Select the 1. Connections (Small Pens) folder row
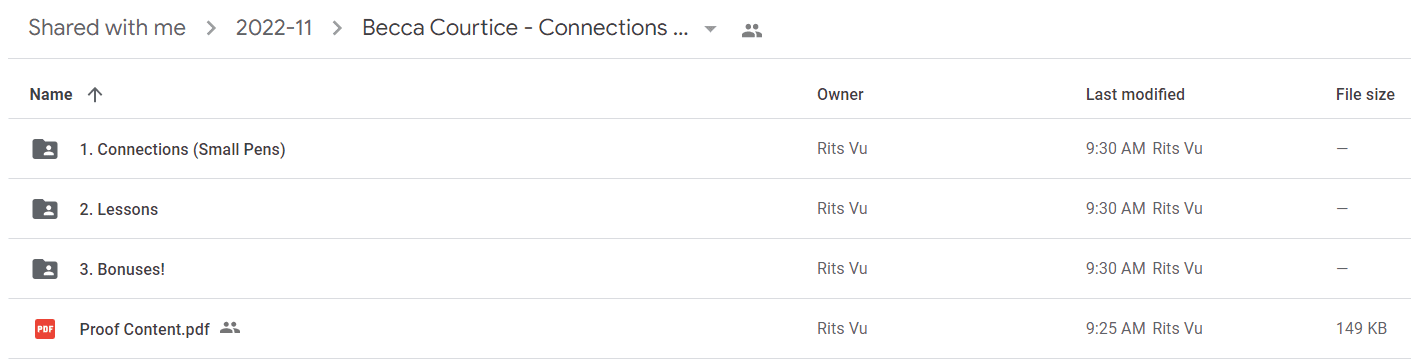The image size is (1411, 363). point(705,149)
